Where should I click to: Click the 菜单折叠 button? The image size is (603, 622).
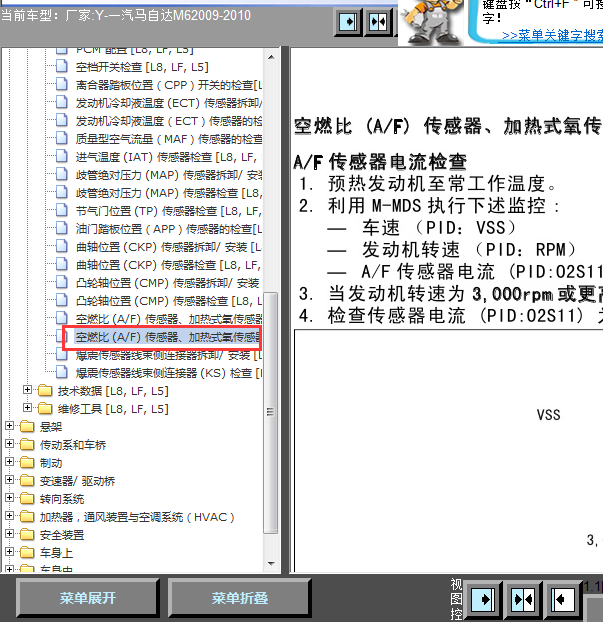point(240,598)
